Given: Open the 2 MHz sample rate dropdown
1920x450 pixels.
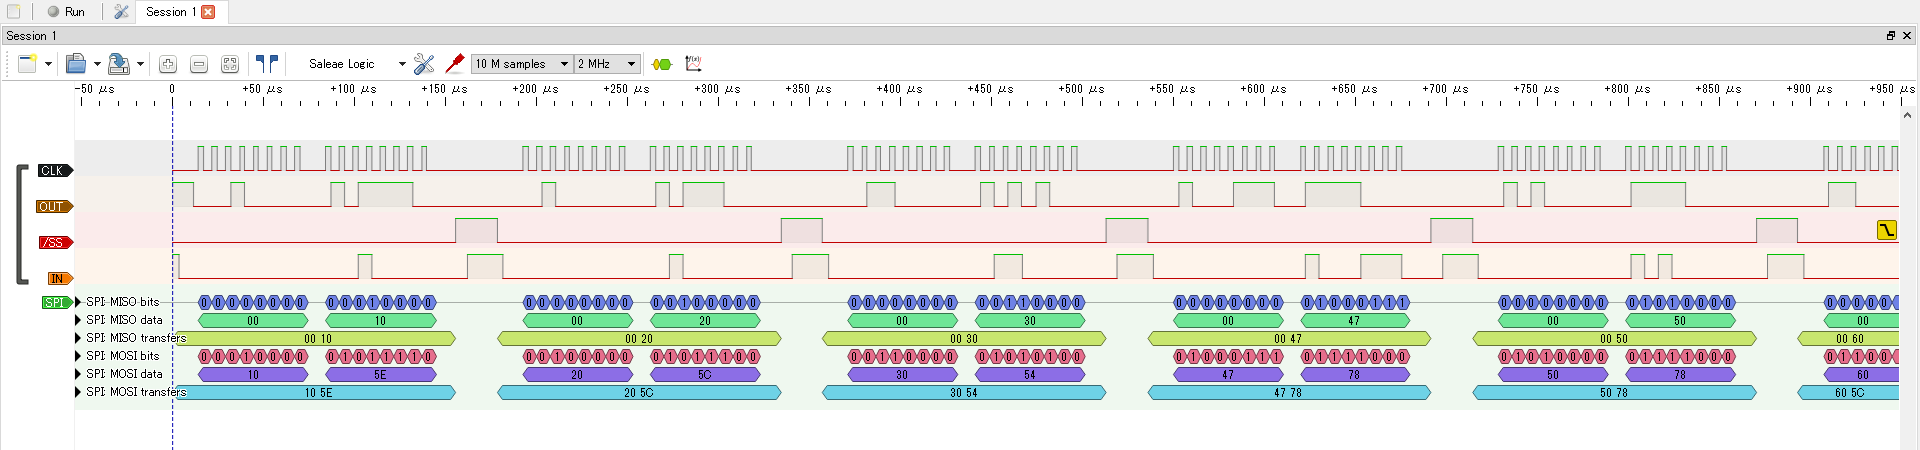Looking at the screenshot, I should (607, 64).
